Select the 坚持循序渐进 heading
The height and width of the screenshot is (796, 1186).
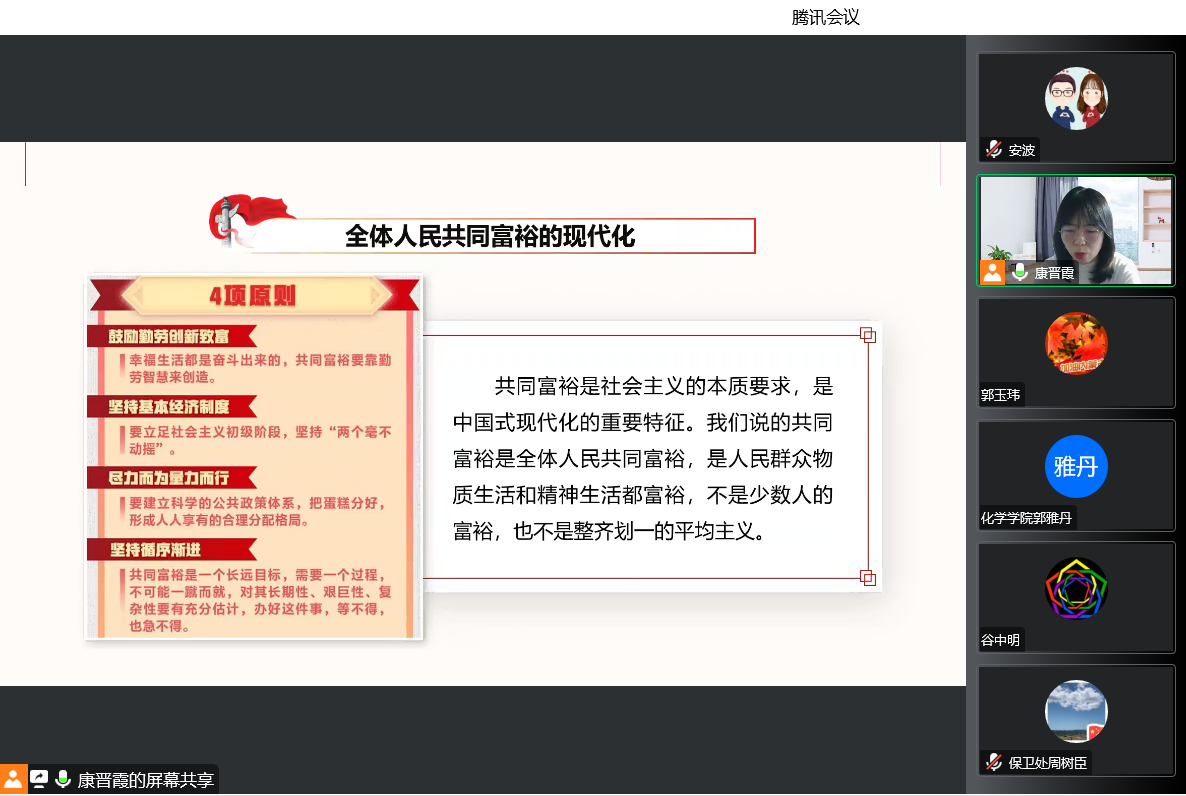155,549
